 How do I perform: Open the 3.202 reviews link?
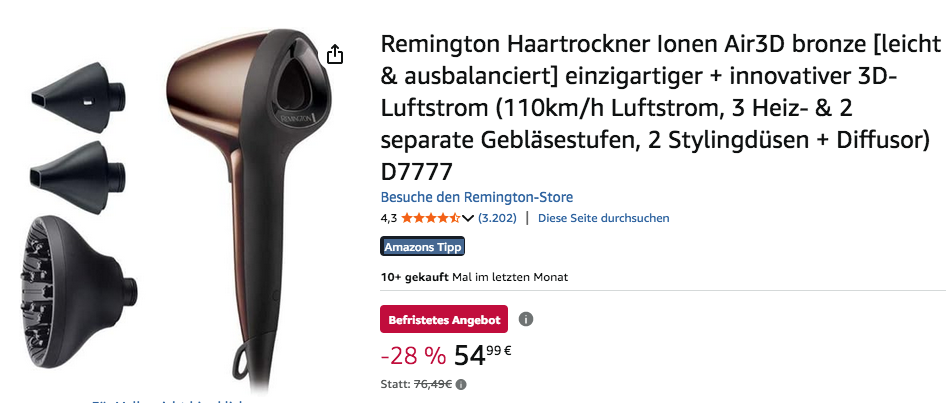[x=497, y=218]
